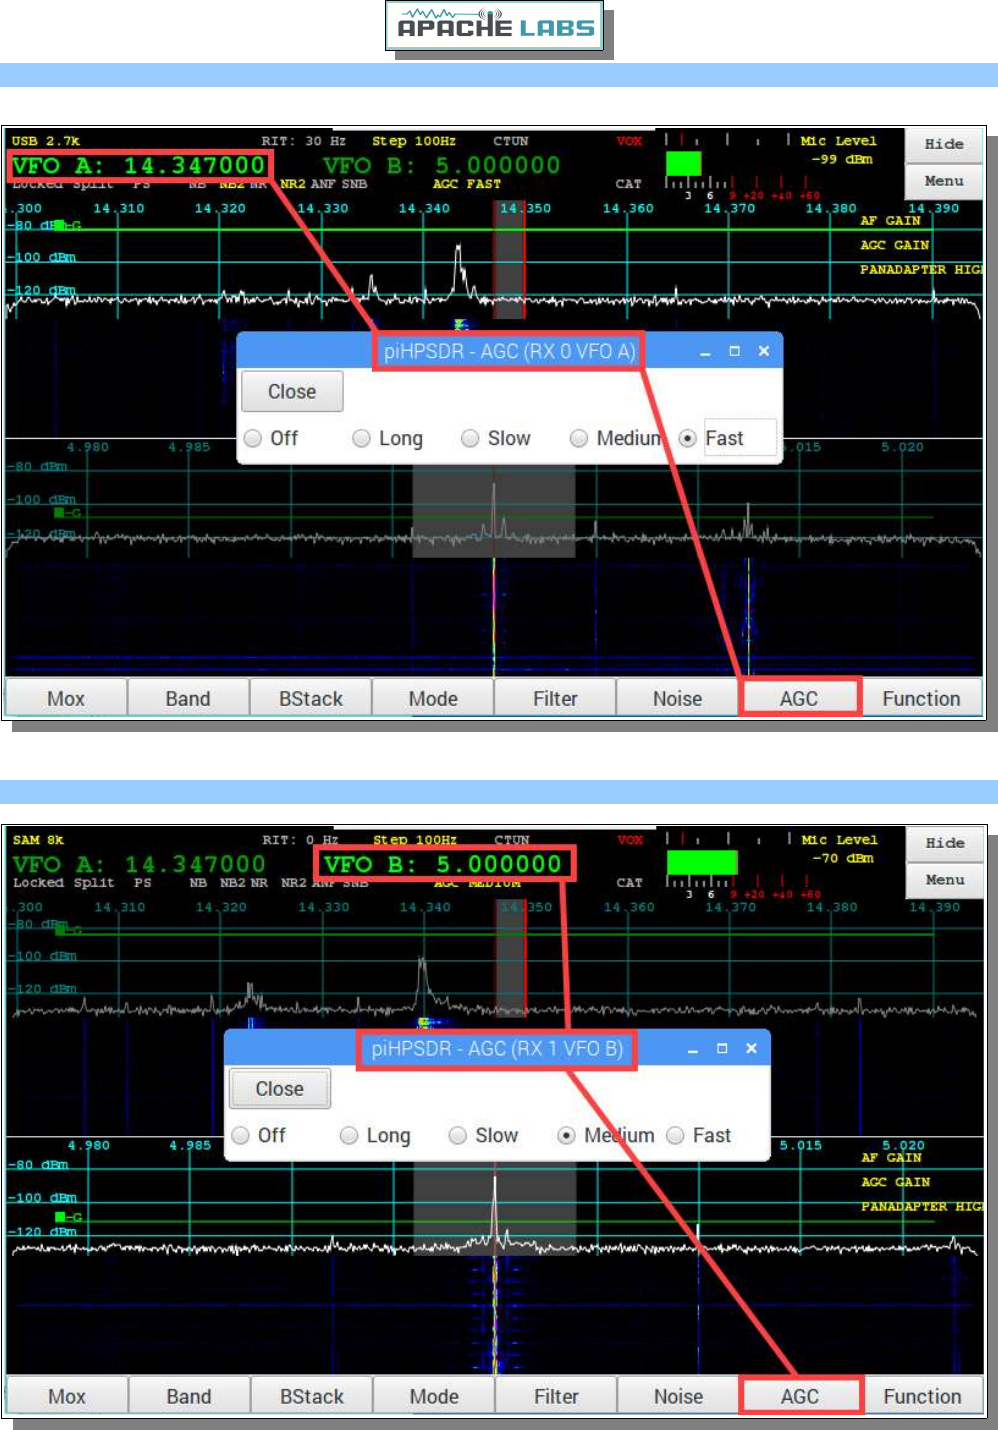Click '-99 dBm' signal reading
The width and height of the screenshot is (998, 1430).
click(x=842, y=159)
